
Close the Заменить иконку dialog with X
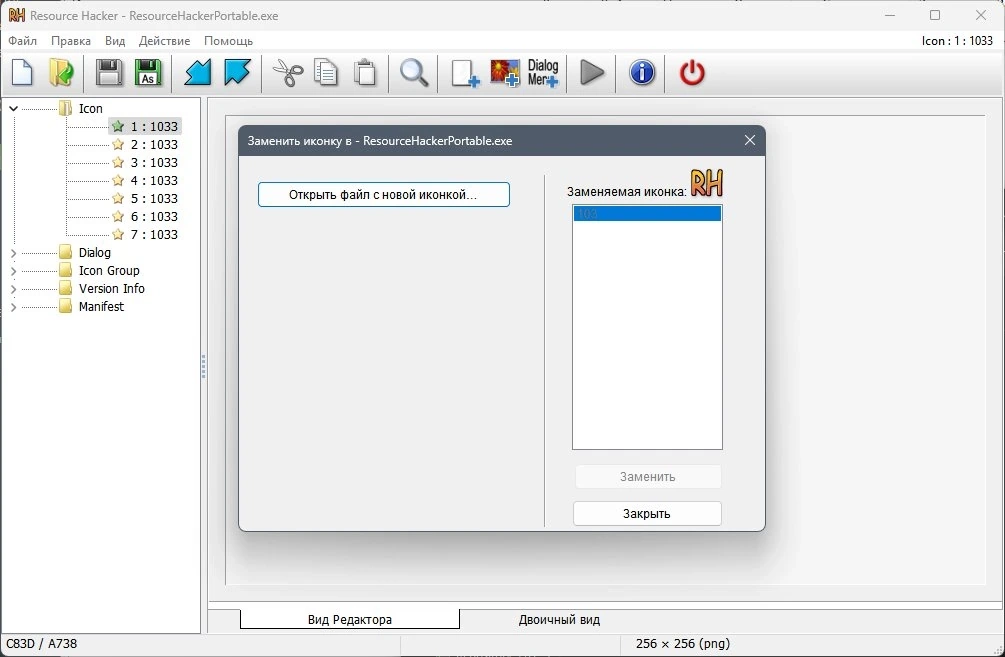point(749,140)
